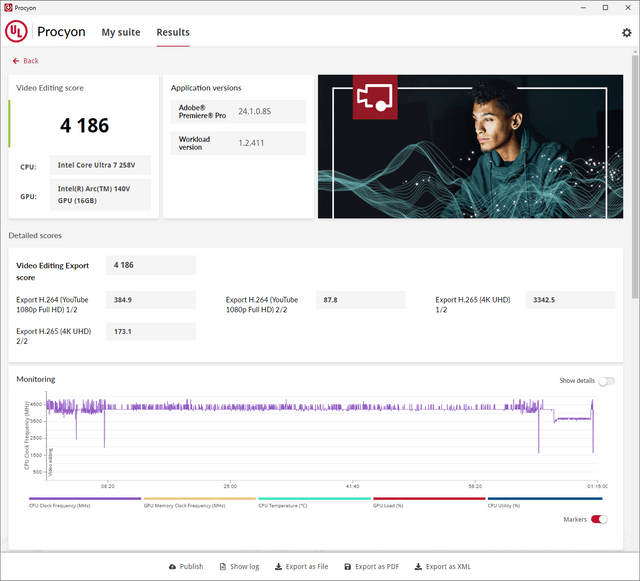
Task: Export the result as File
Action: click(302, 567)
